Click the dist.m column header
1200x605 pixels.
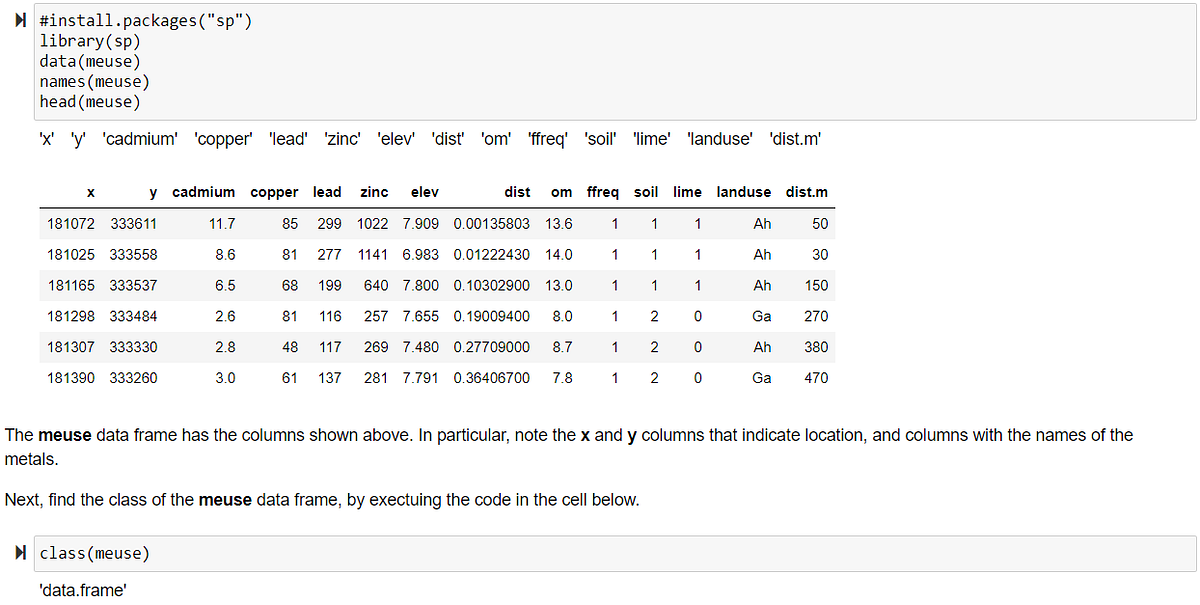click(807, 192)
